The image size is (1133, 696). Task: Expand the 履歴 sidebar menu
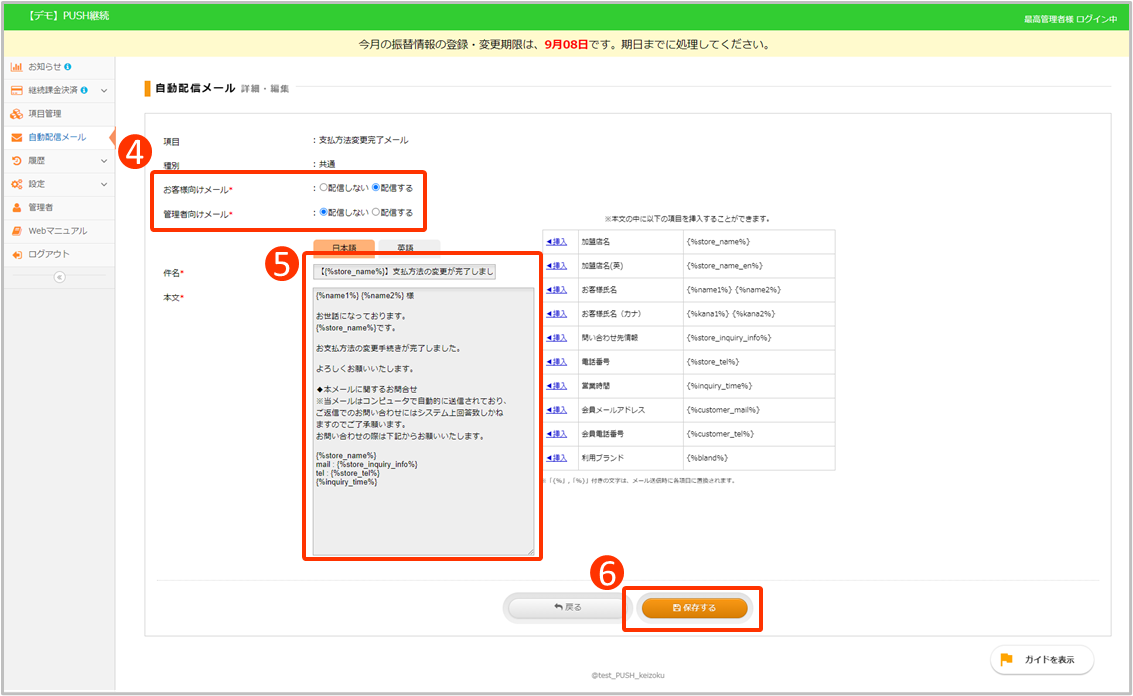(104, 160)
